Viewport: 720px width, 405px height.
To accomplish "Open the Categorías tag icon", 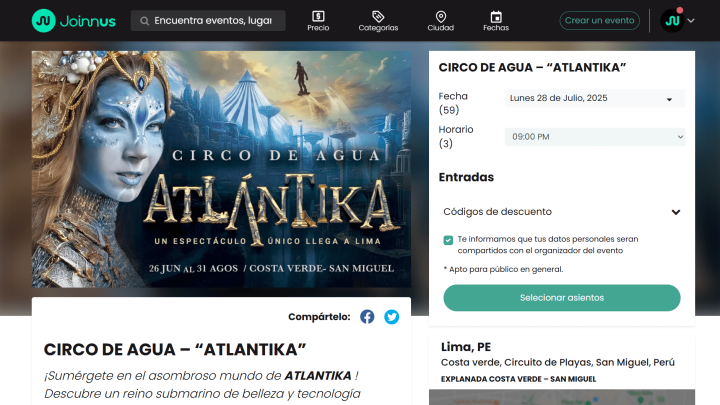I will point(378,17).
